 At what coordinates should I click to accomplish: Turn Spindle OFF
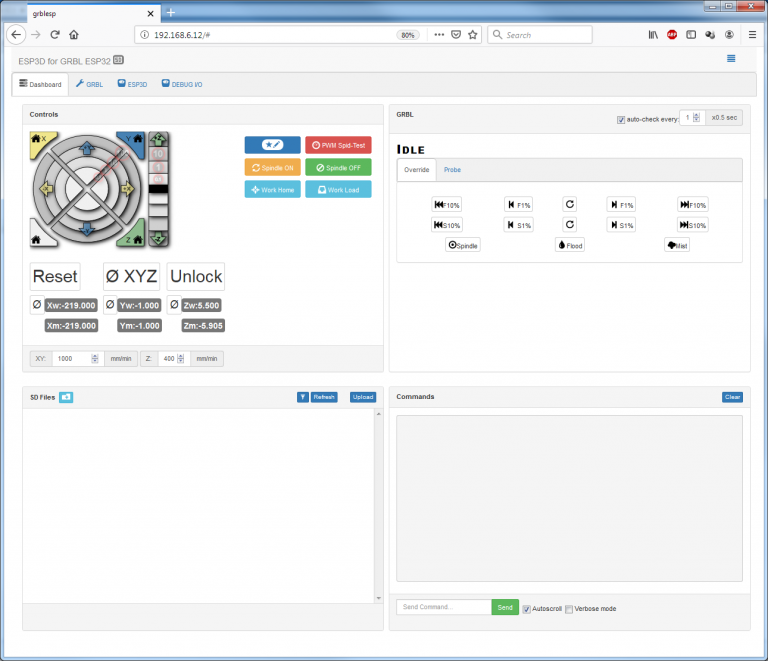point(338,167)
